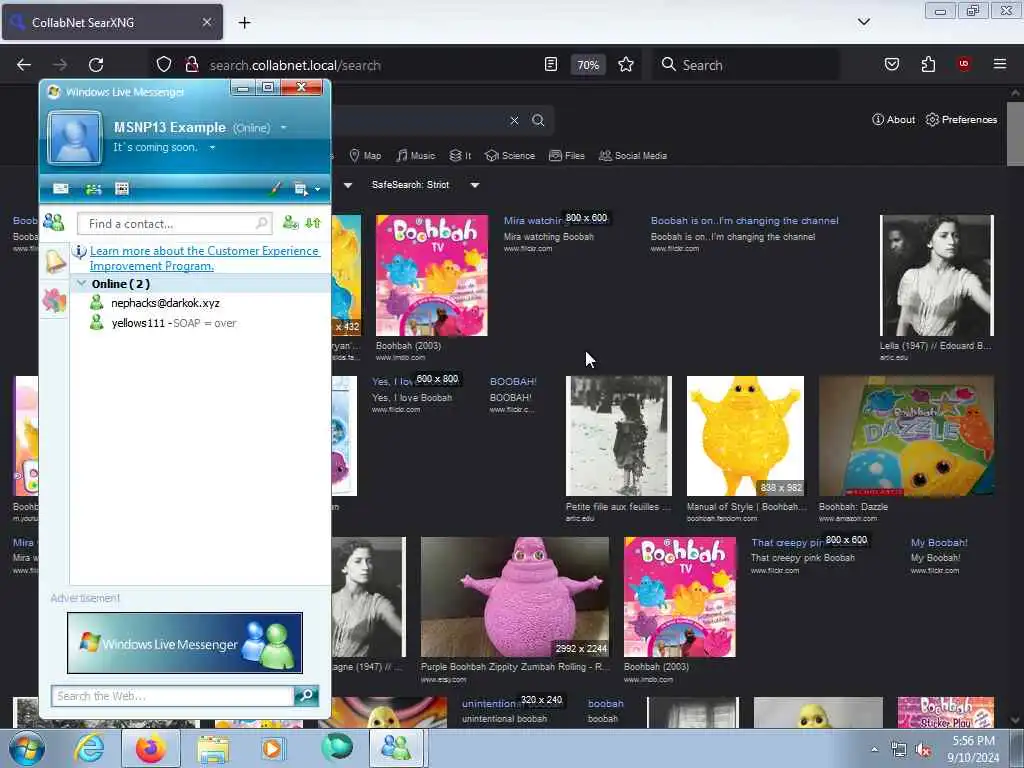Click the green contacts group icon in Messenger toolbar
This screenshot has height=768, width=1024.
pos(93,189)
